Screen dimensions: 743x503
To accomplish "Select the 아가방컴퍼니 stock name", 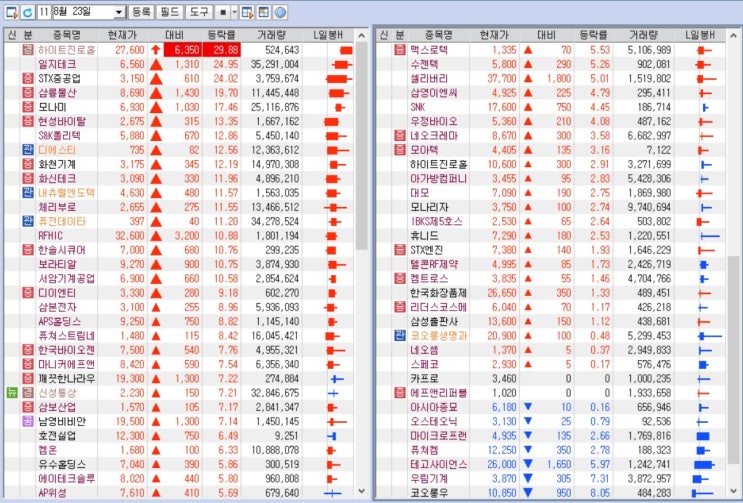I will pyautogui.click(x=438, y=179).
